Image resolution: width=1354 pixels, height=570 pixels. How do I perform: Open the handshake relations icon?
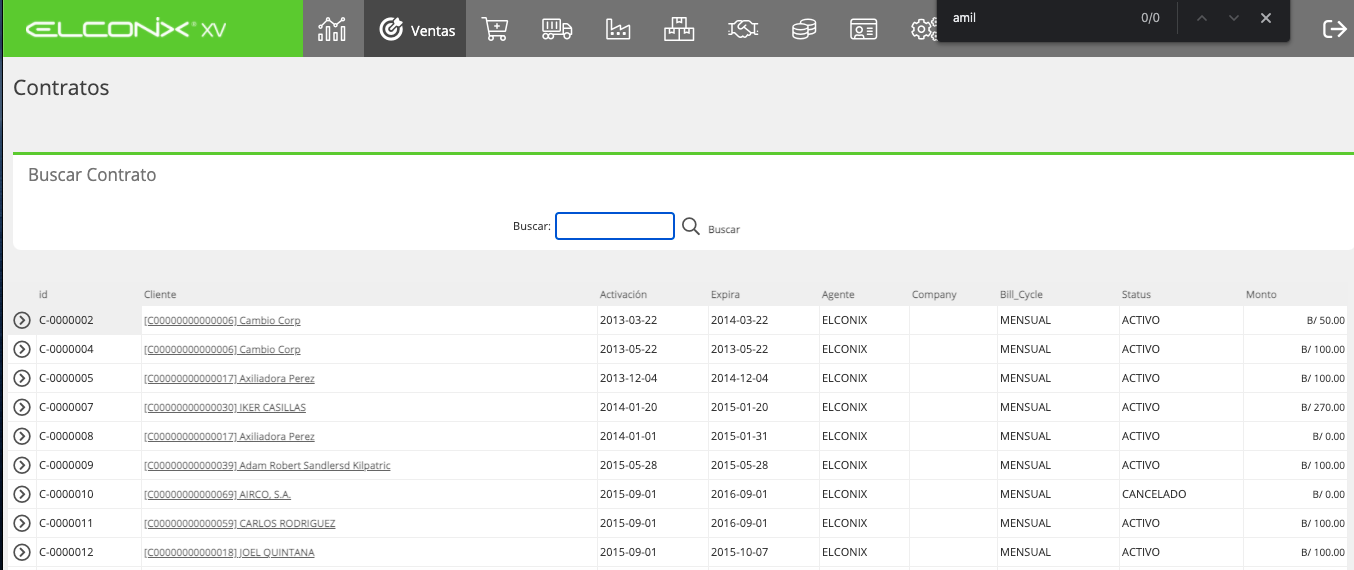pos(741,29)
